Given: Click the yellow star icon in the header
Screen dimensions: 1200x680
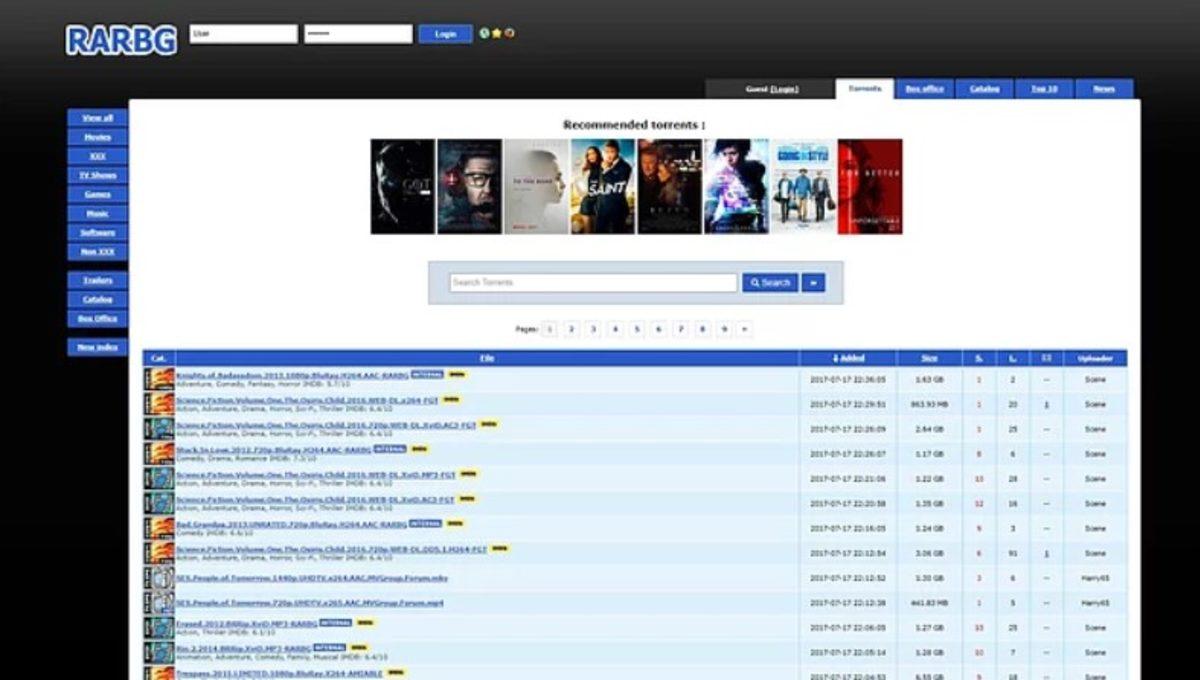Looking at the screenshot, I should [496, 33].
